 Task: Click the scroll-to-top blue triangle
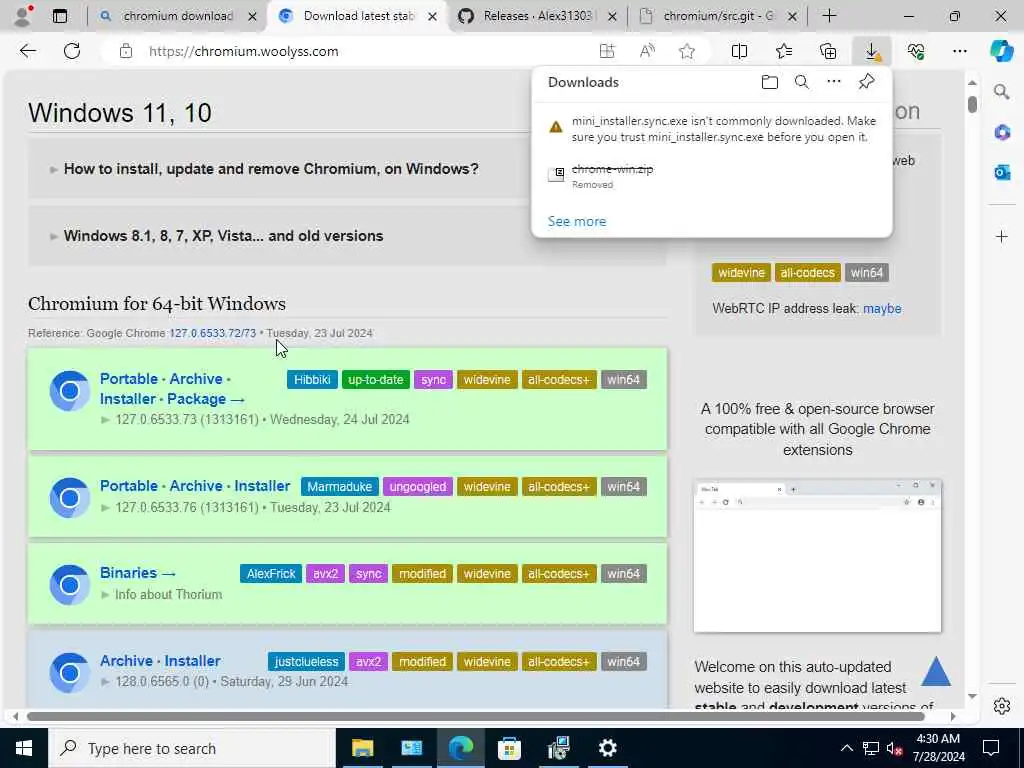[x=936, y=671]
